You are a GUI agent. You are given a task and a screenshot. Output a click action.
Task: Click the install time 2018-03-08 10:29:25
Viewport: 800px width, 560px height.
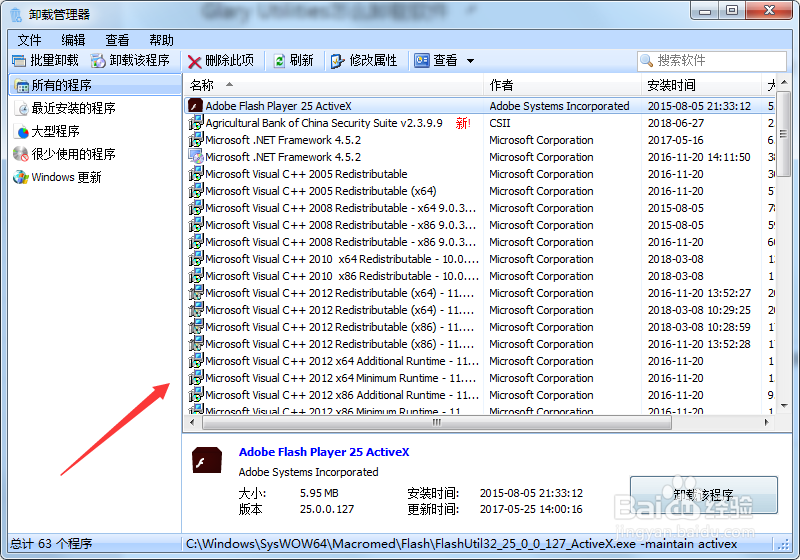click(699, 310)
